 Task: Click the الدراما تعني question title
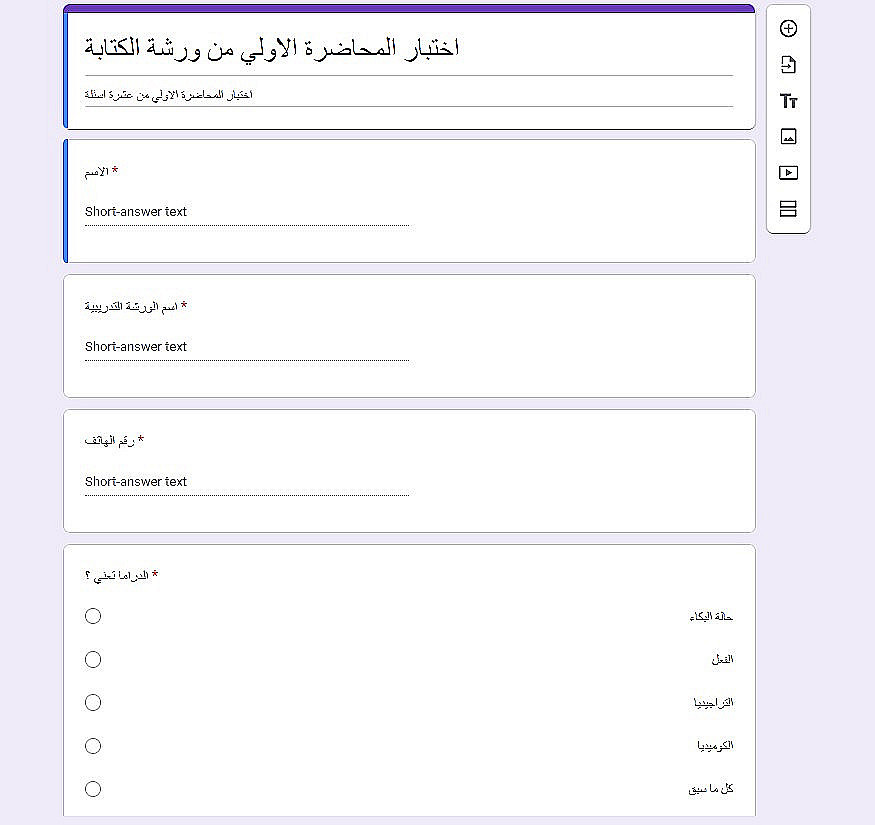point(117,576)
